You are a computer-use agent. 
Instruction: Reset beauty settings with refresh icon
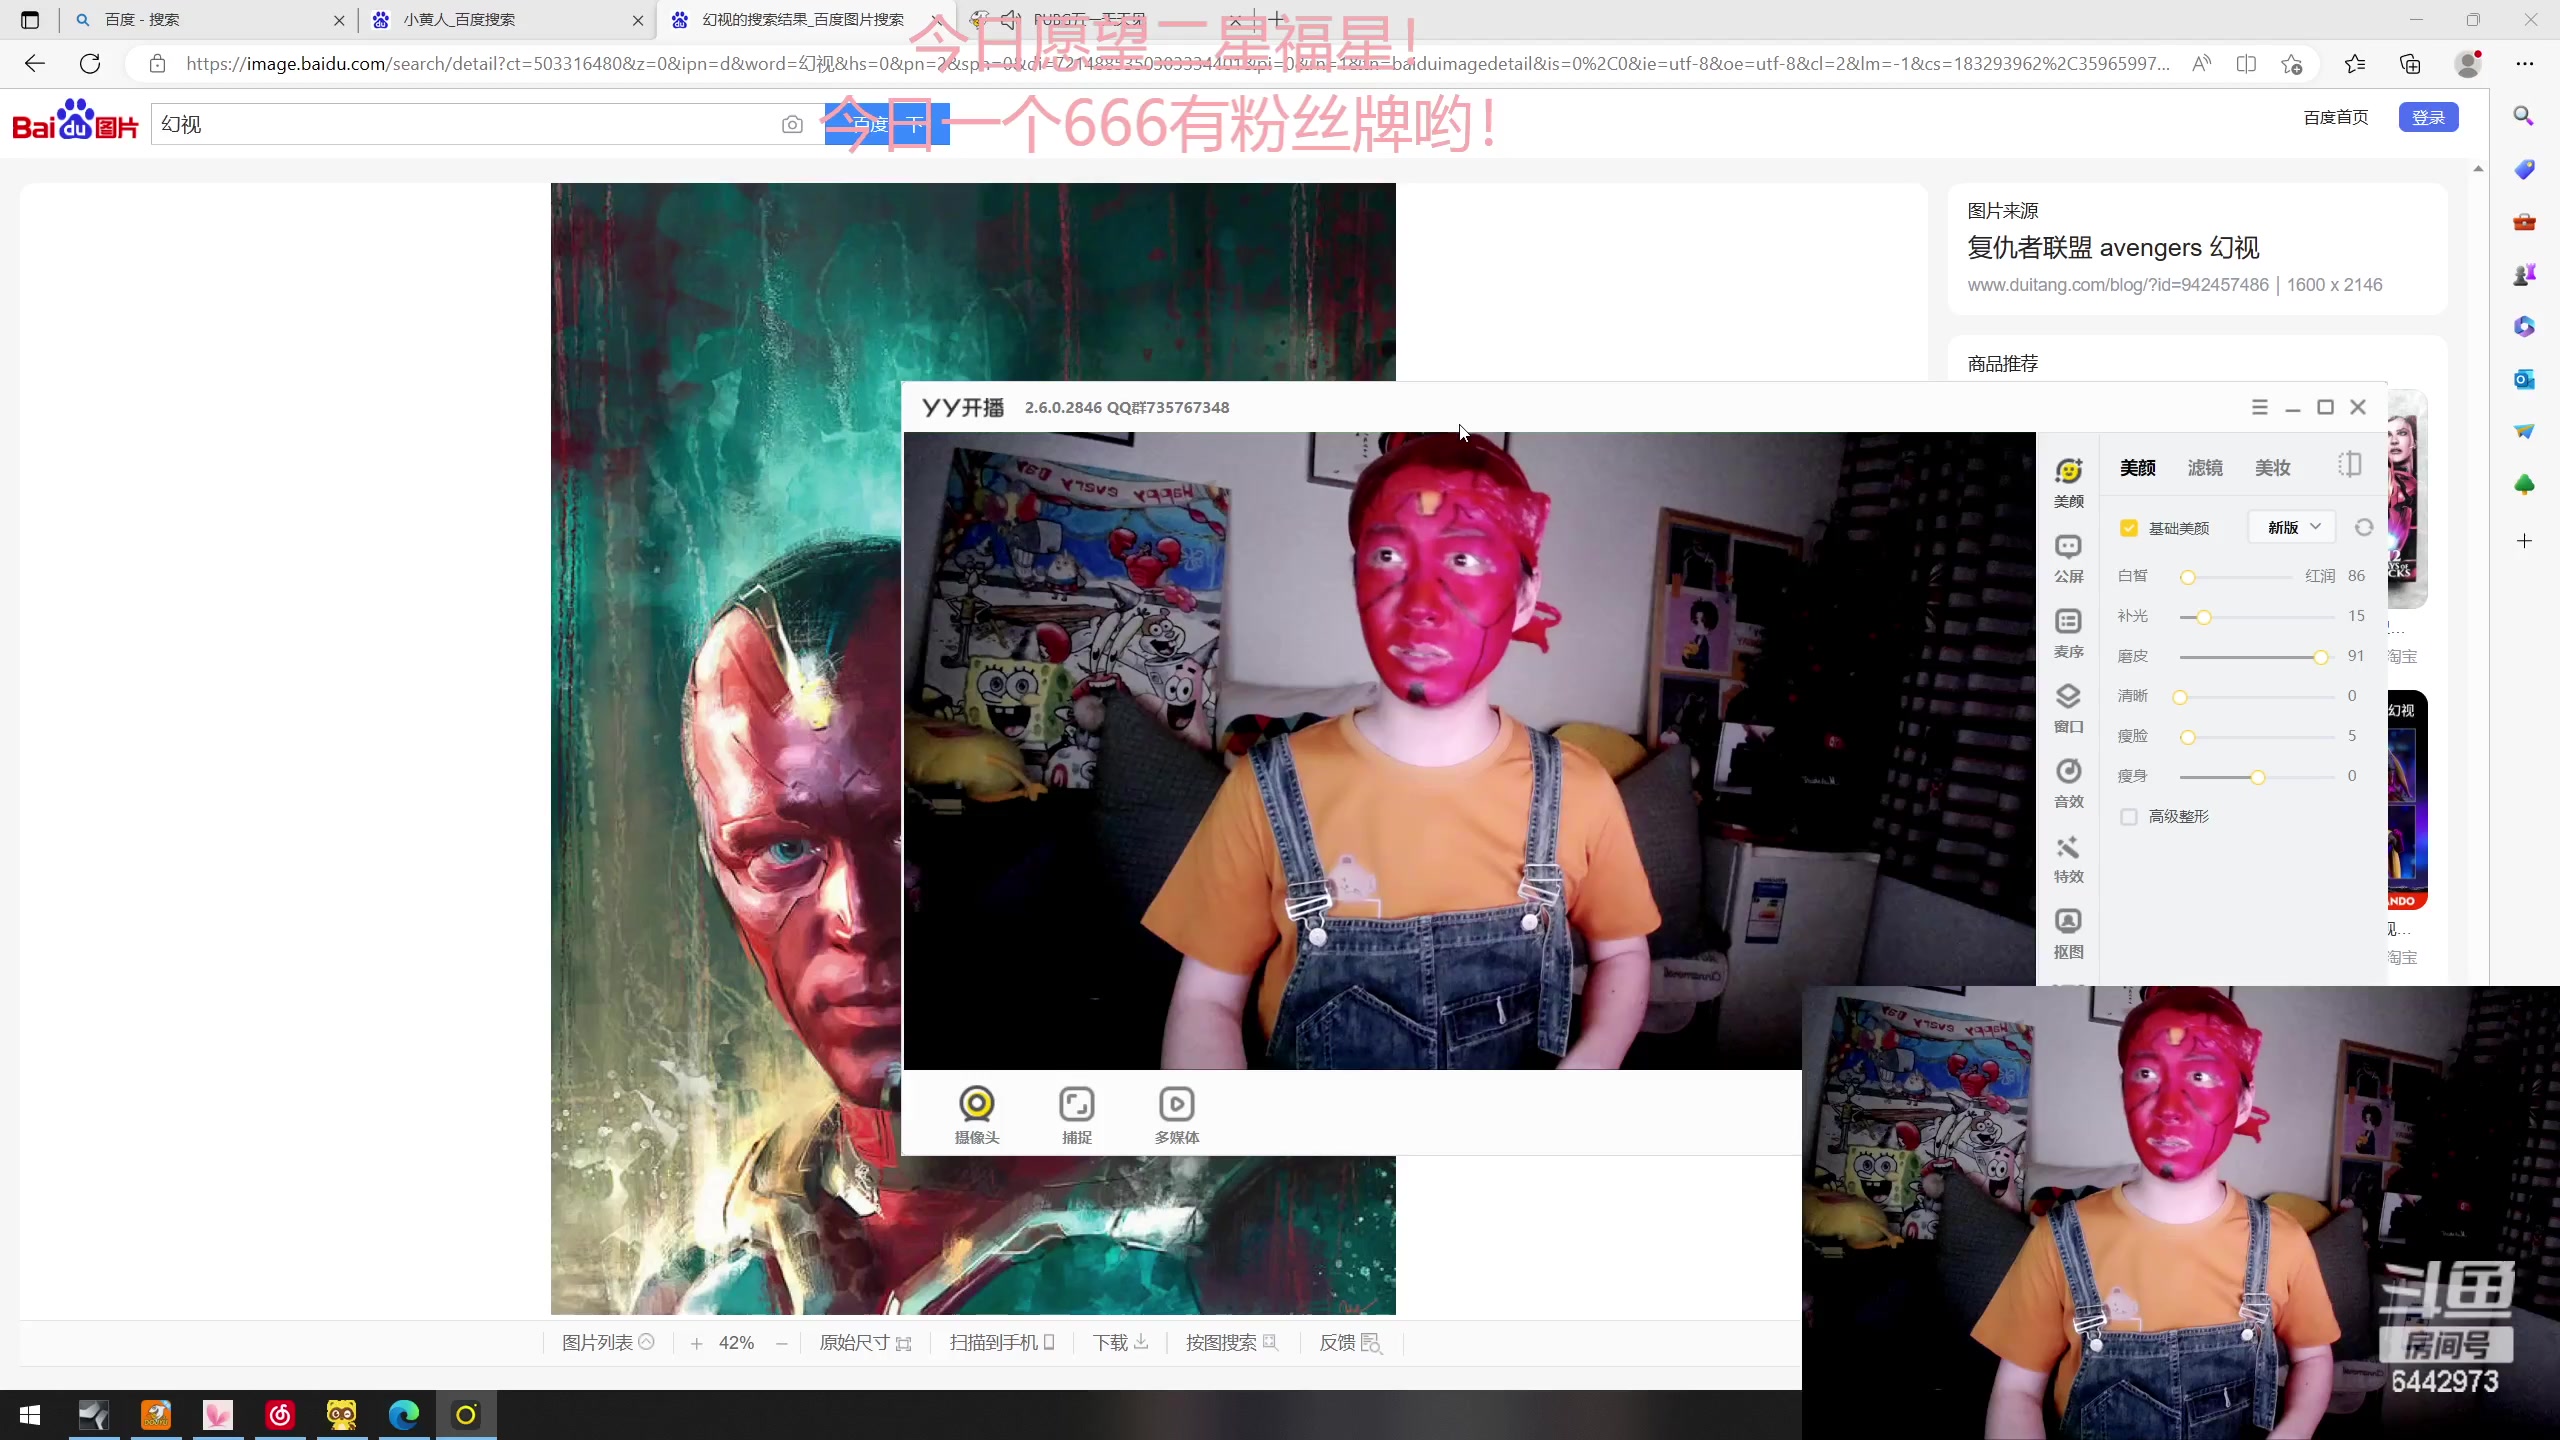click(2364, 527)
